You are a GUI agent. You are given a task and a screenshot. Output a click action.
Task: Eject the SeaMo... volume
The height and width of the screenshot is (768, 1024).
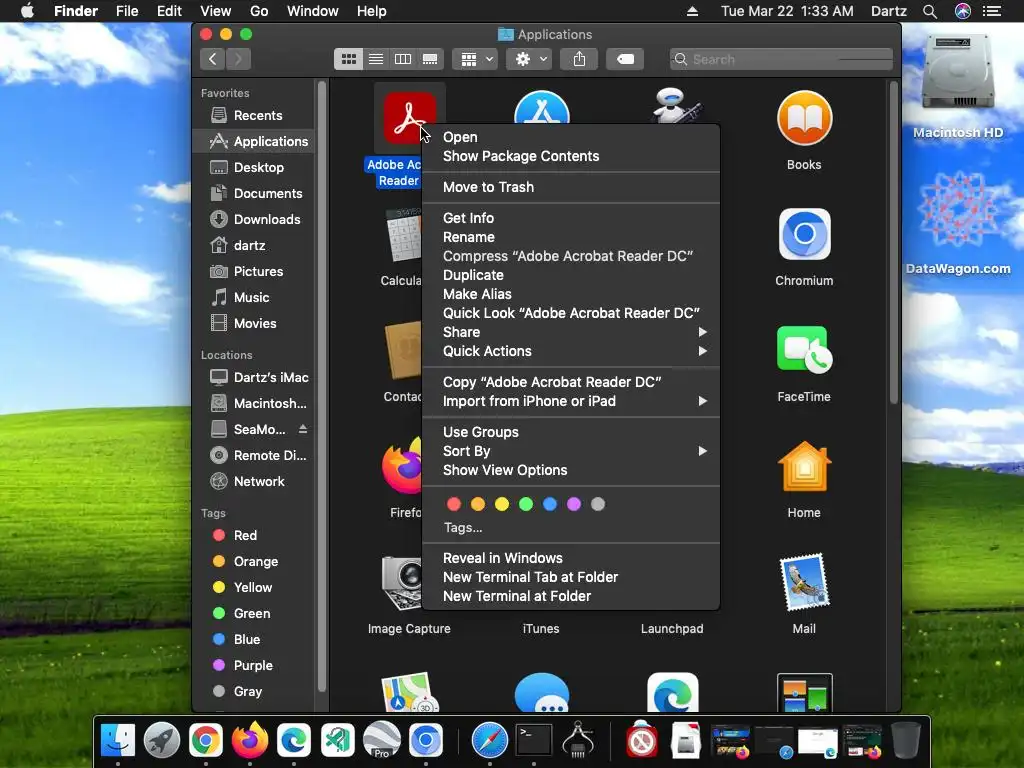pyautogui.click(x=303, y=429)
